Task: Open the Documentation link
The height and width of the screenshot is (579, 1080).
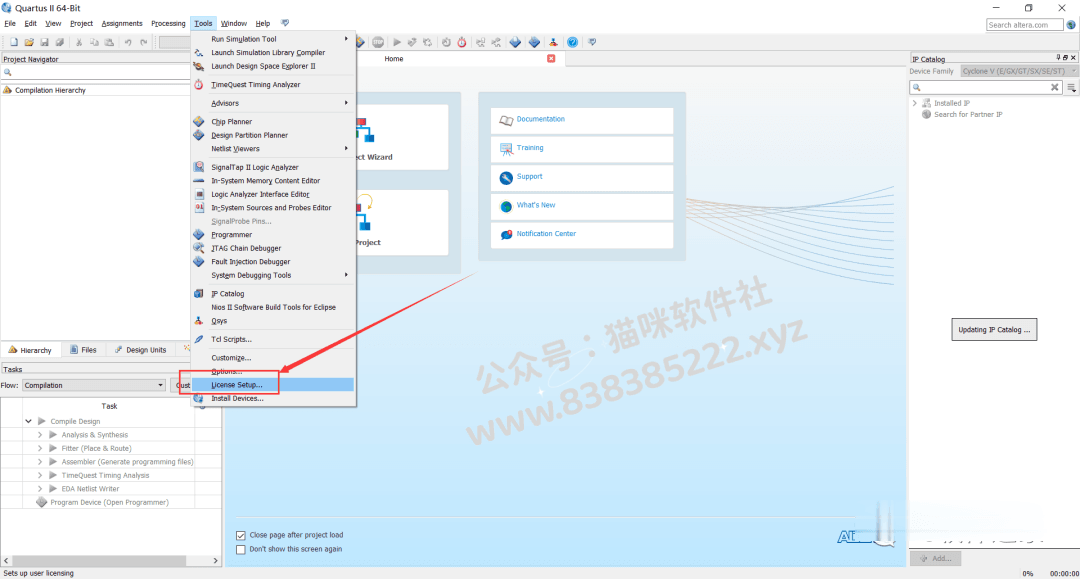Action: 541,119
